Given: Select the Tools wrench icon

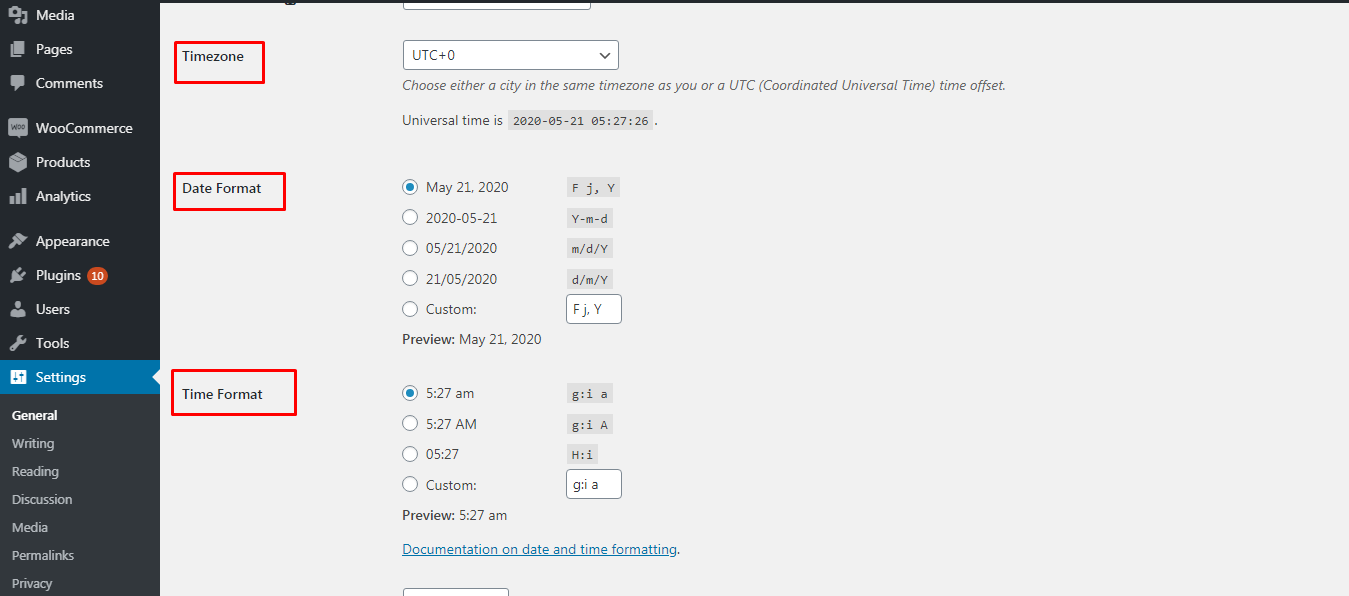Looking at the screenshot, I should pyautogui.click(x=18, y=343).
